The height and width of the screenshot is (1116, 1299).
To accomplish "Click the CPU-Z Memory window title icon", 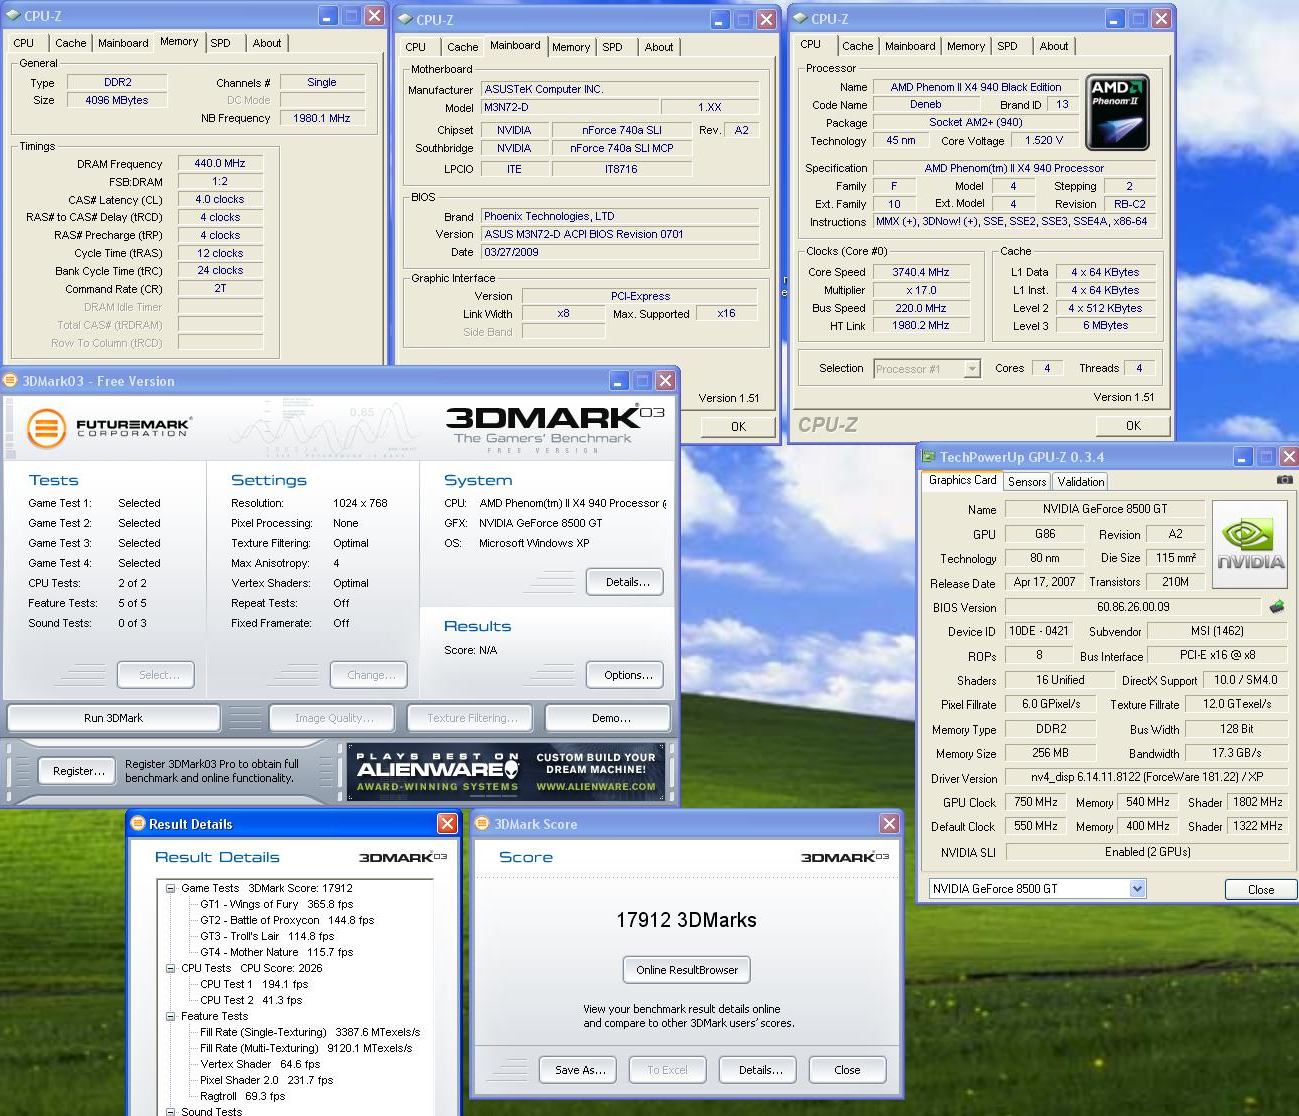I will click(12, 16).
